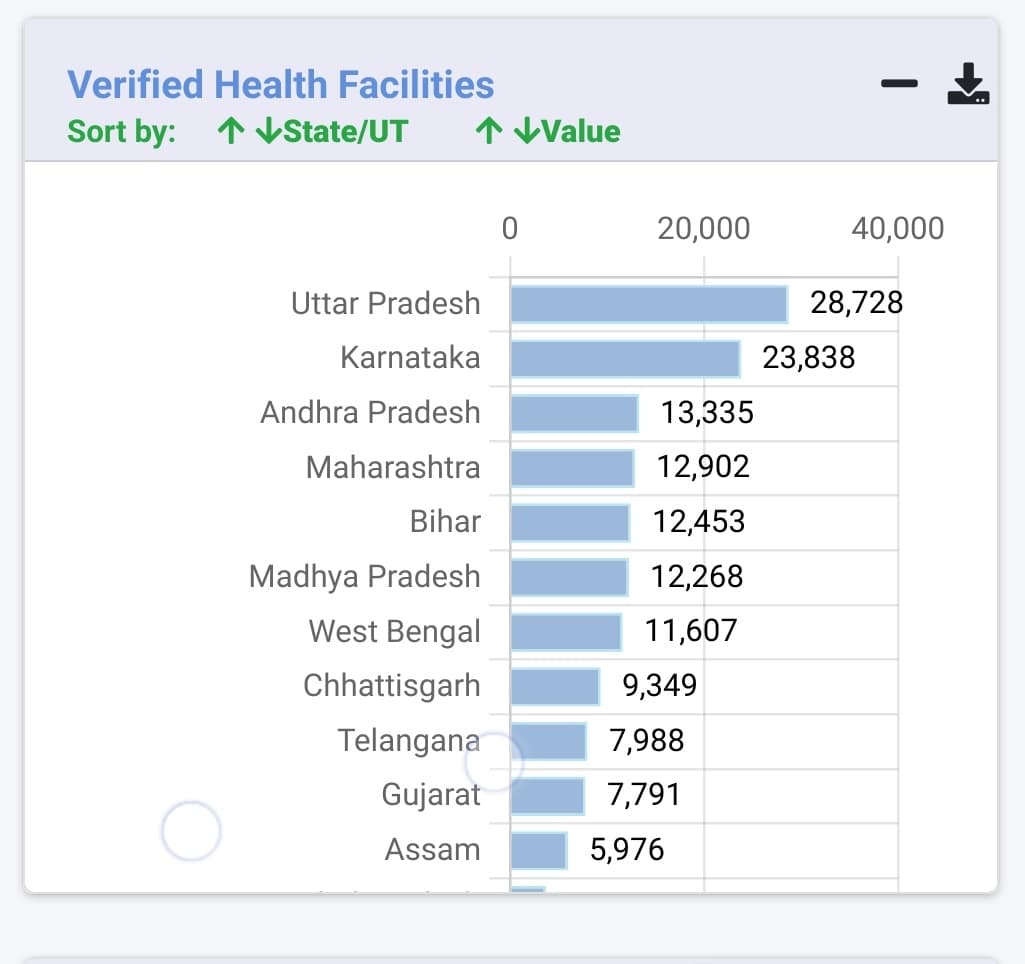Click the Telangana bar
This screenshot has height=964, width=1025.
point(549,741)
